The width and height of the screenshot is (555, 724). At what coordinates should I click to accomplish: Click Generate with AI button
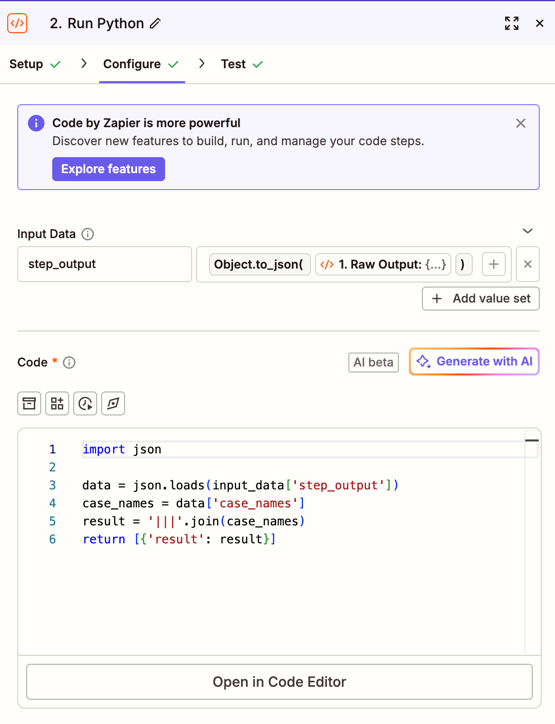[474, 362]
